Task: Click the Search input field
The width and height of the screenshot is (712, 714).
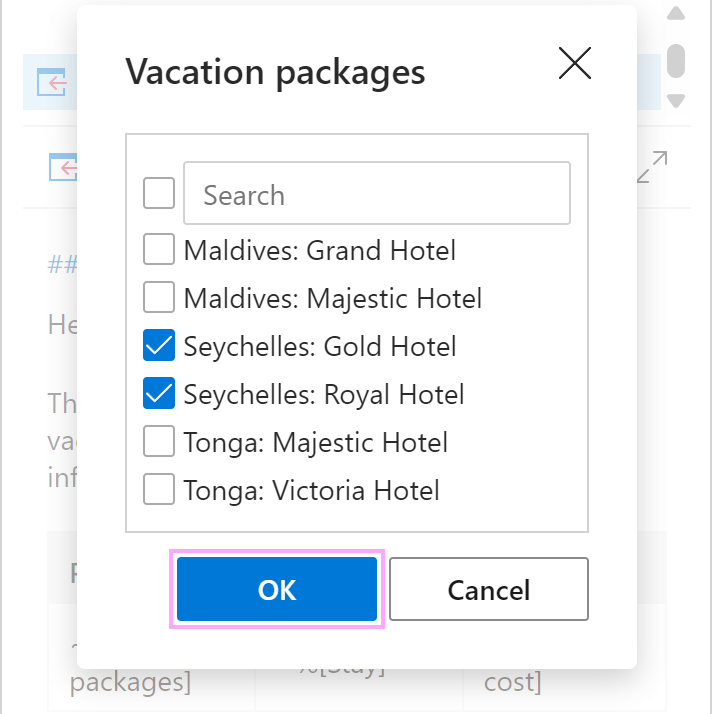Action: [377, 193]
